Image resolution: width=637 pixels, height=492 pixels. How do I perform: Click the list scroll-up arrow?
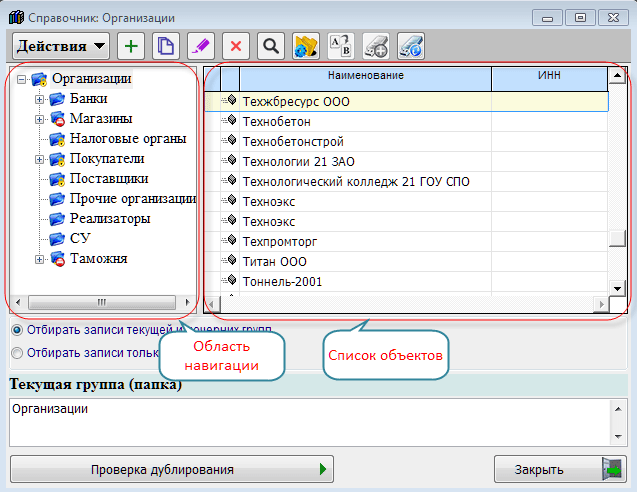617,76
